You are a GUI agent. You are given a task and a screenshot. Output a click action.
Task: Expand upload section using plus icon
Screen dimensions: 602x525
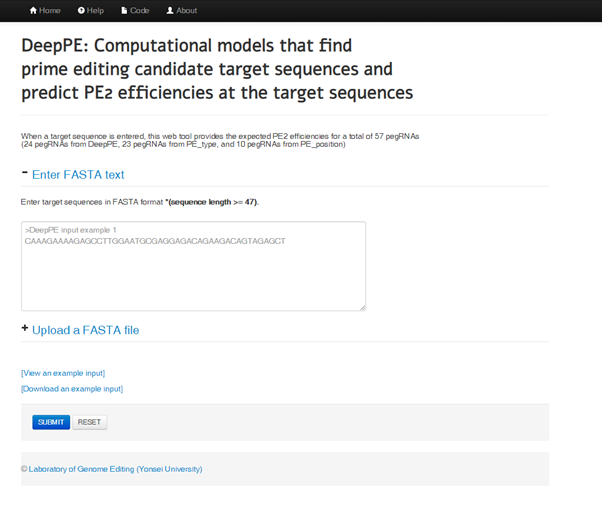25,328
